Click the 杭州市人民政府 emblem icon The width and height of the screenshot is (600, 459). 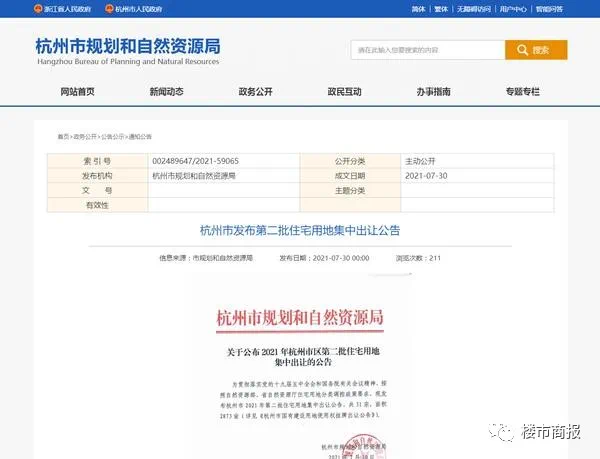(109, 8)
